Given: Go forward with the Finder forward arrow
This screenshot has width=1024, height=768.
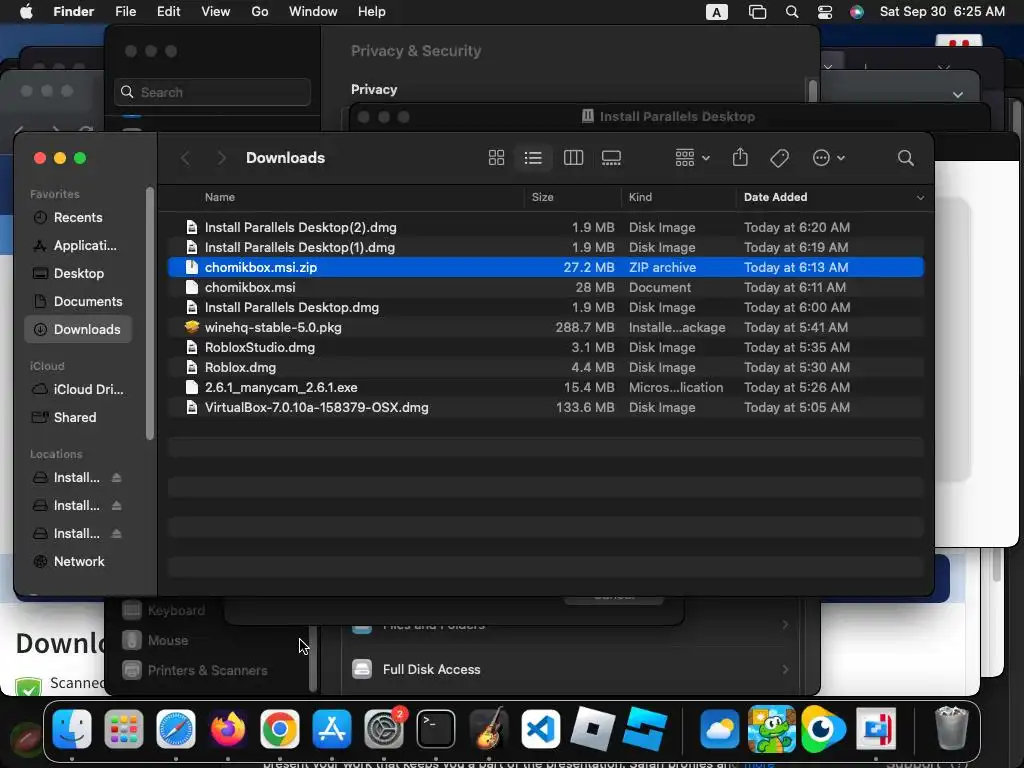Looking at the screenshot, I should click(x=221, y=158).
